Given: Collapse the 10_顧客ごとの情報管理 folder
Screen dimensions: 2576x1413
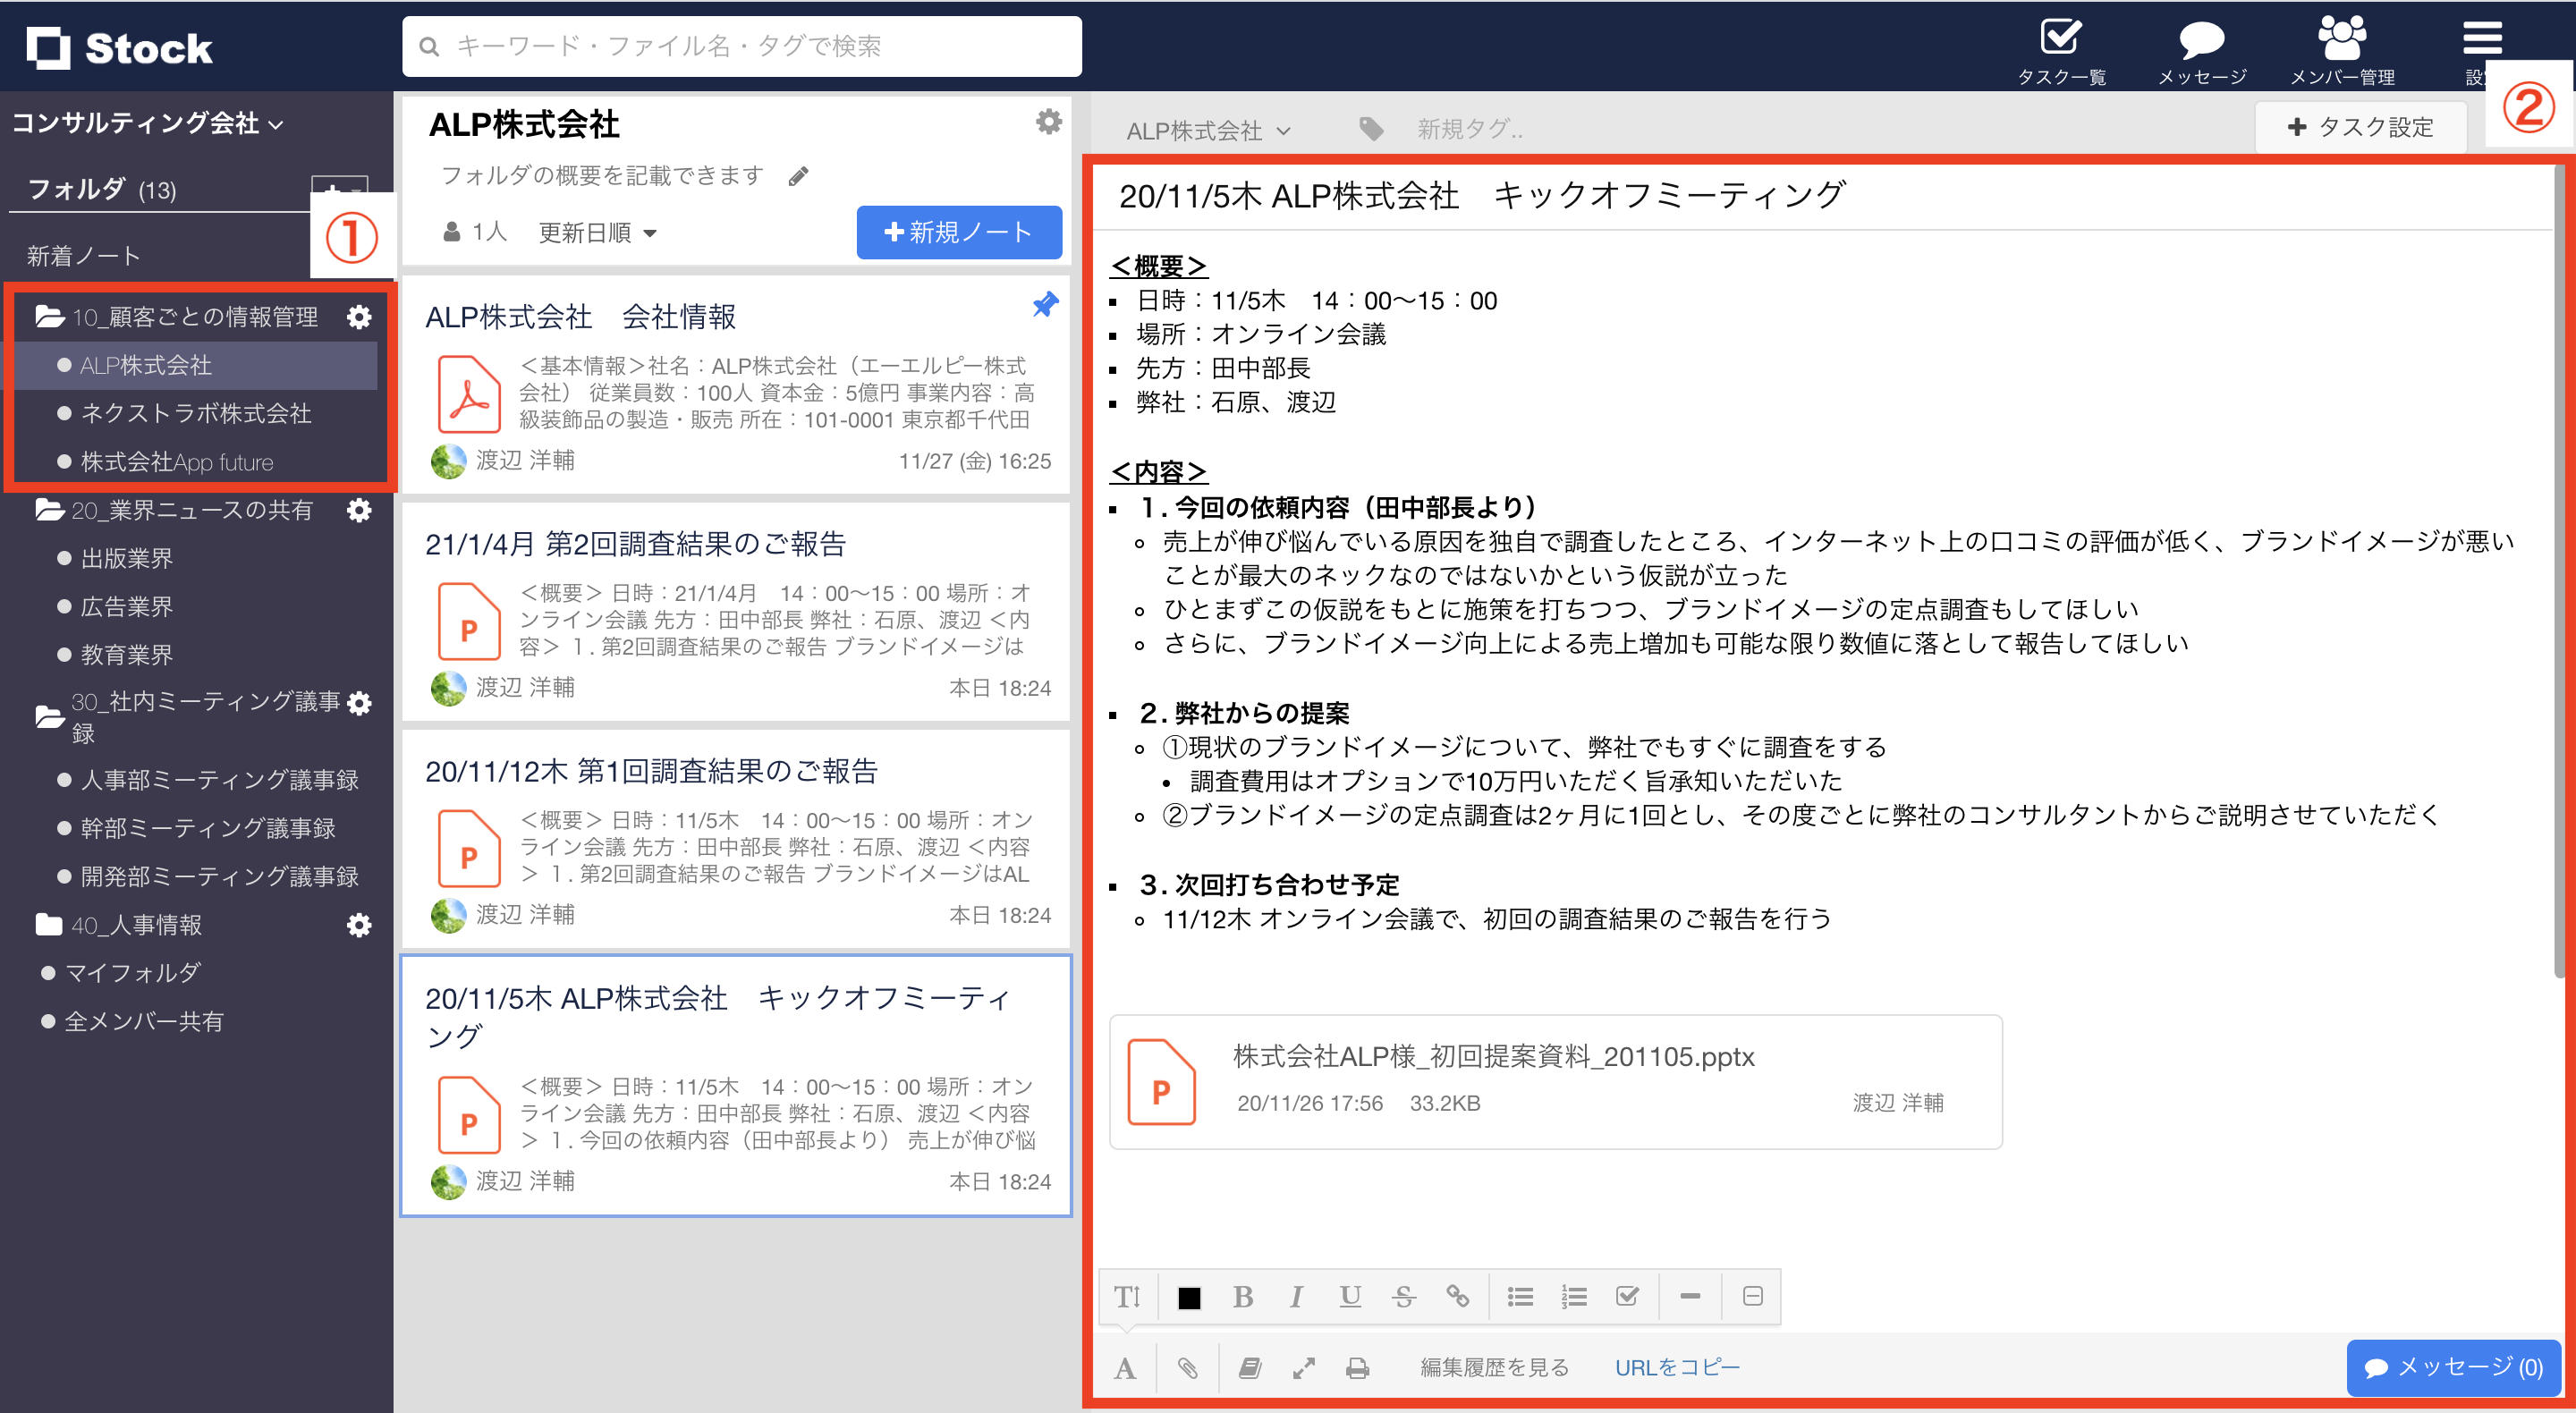Looking at the screenshot, I should 51,317.
